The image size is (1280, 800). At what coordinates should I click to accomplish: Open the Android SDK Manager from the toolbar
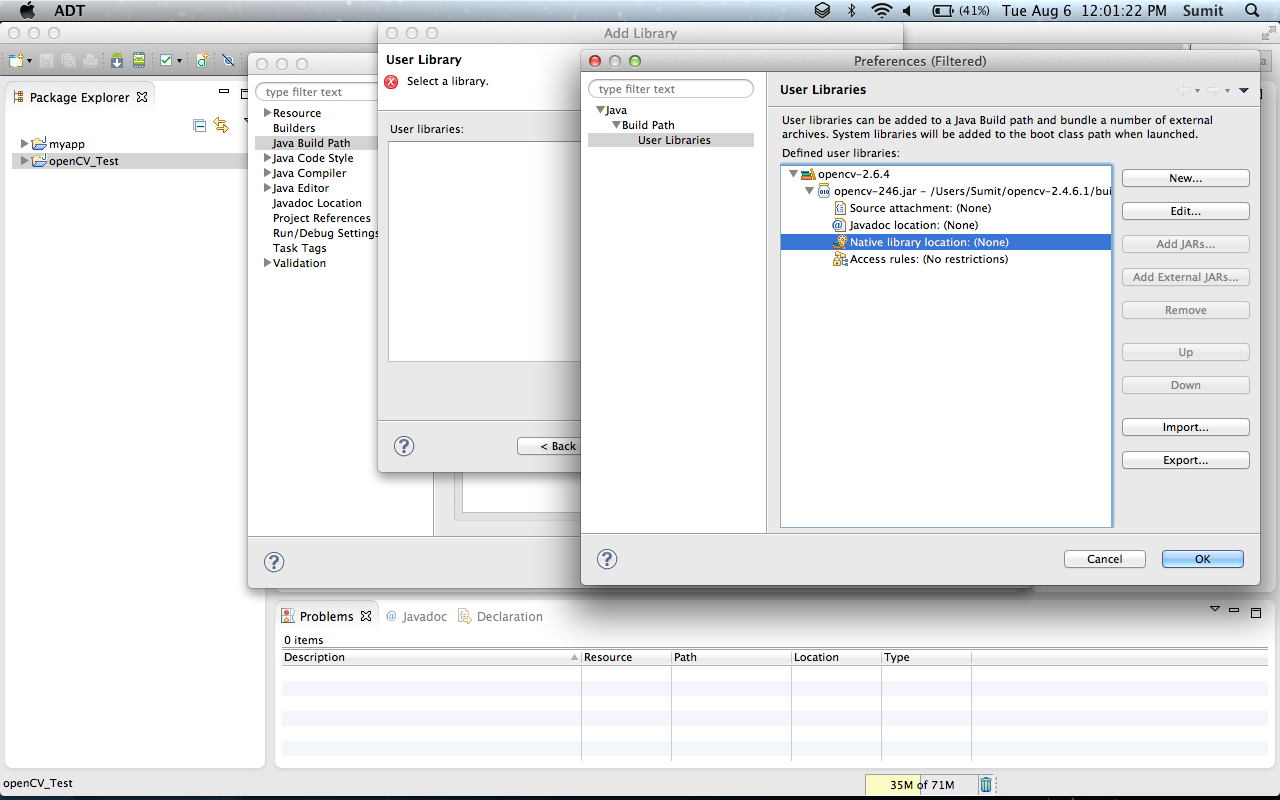tap(117, 60)
